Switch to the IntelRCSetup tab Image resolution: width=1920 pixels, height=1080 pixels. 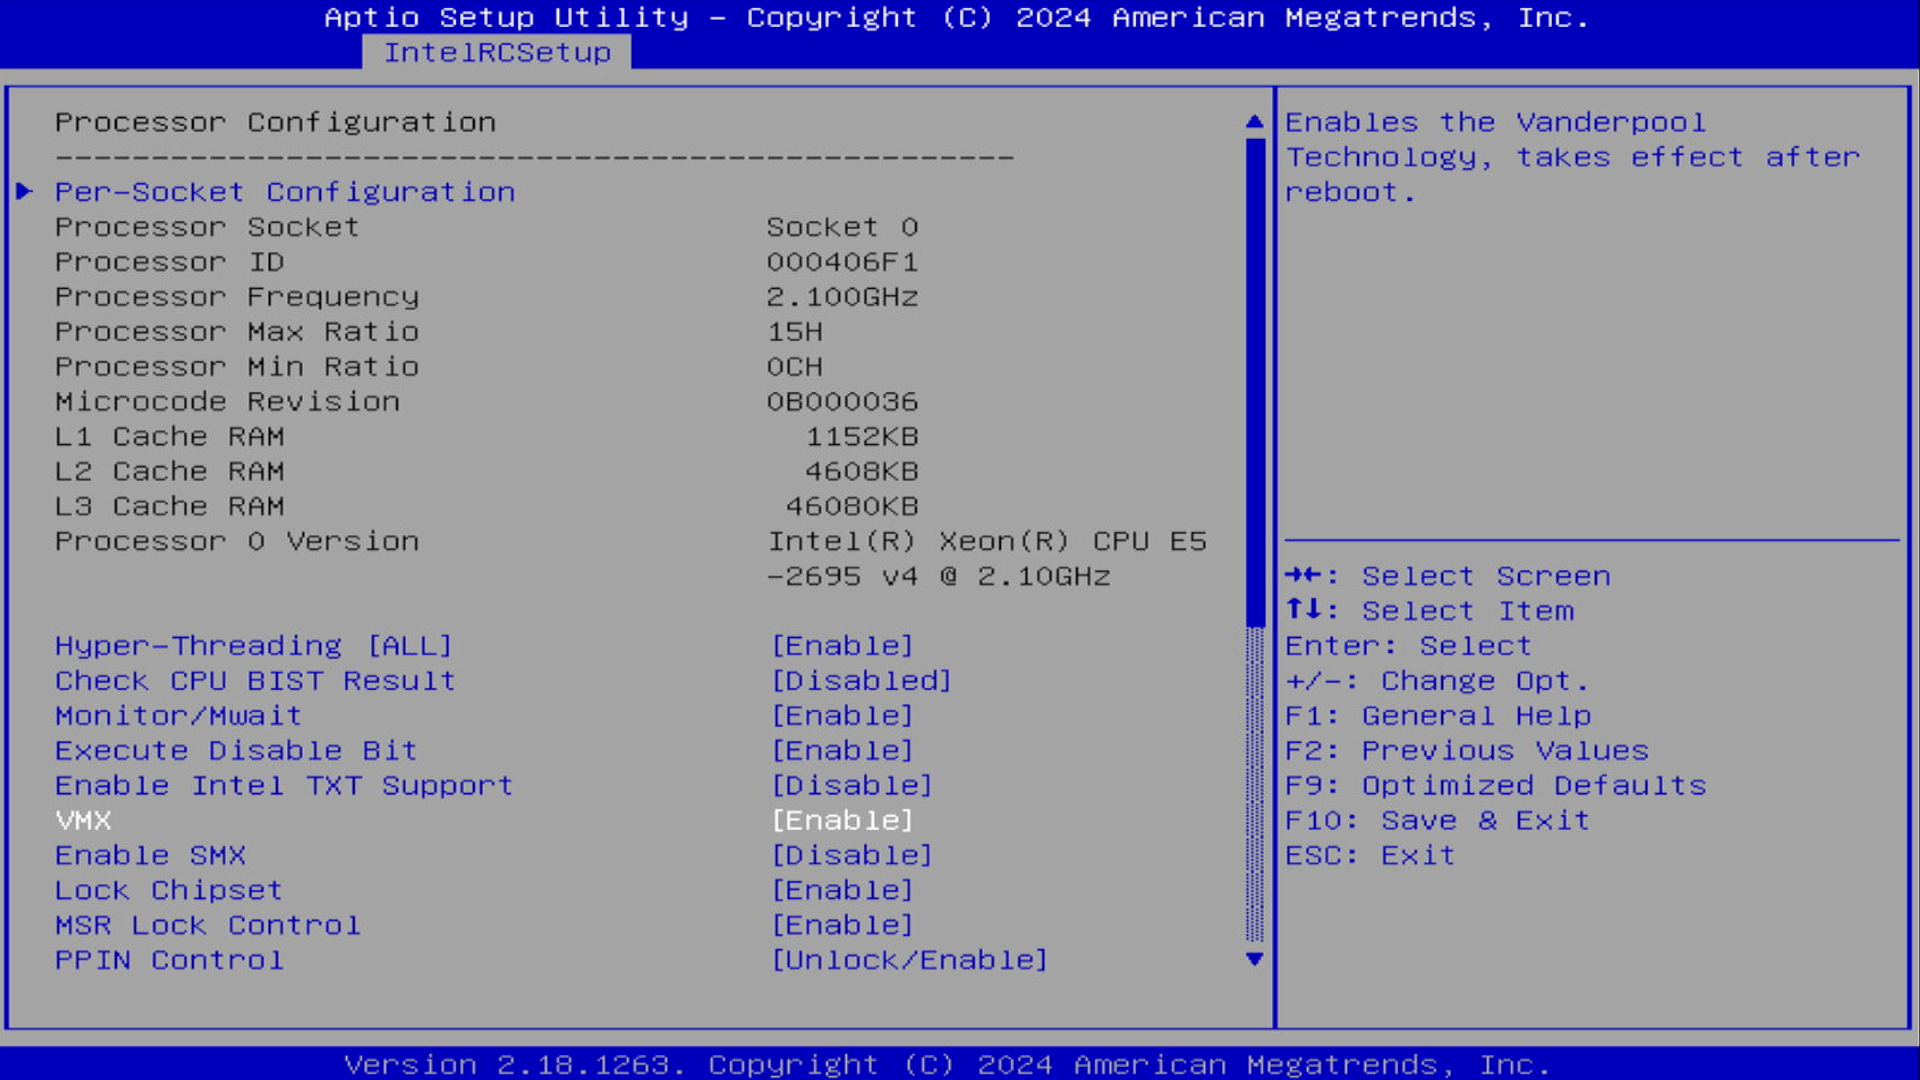pyautogui.click(x=498, y=52)
